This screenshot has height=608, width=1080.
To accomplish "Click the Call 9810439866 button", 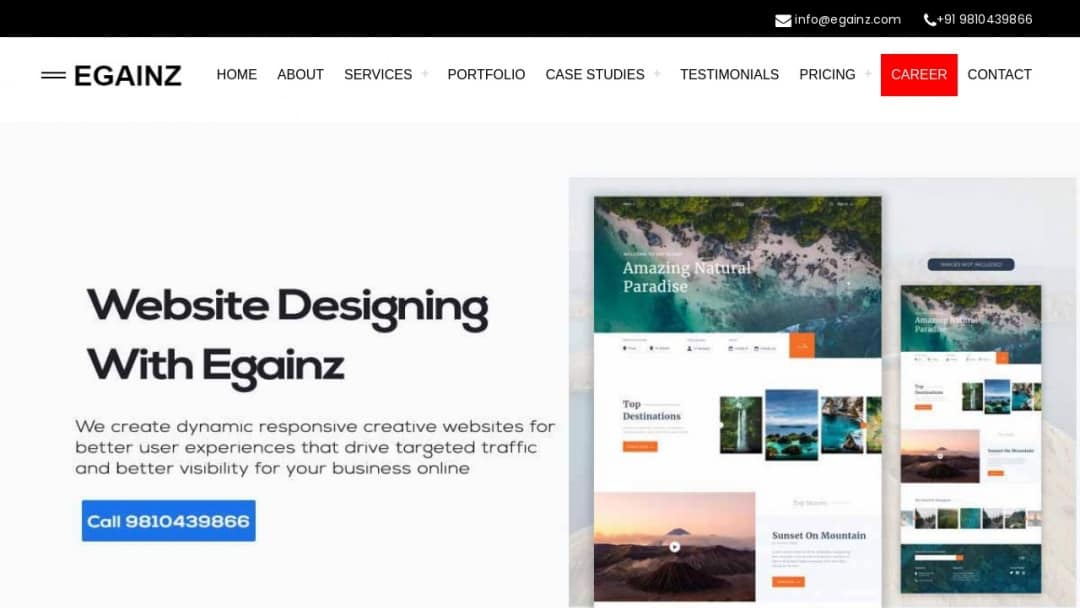I will [x=169, y=521].
